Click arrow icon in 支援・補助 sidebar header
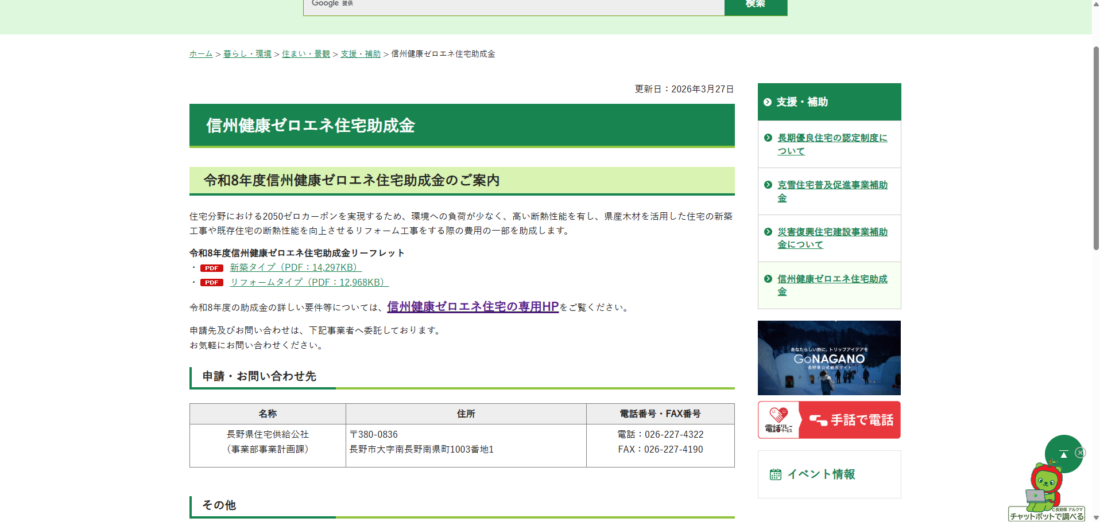The image size is (1100, 522). pos(766,102)
